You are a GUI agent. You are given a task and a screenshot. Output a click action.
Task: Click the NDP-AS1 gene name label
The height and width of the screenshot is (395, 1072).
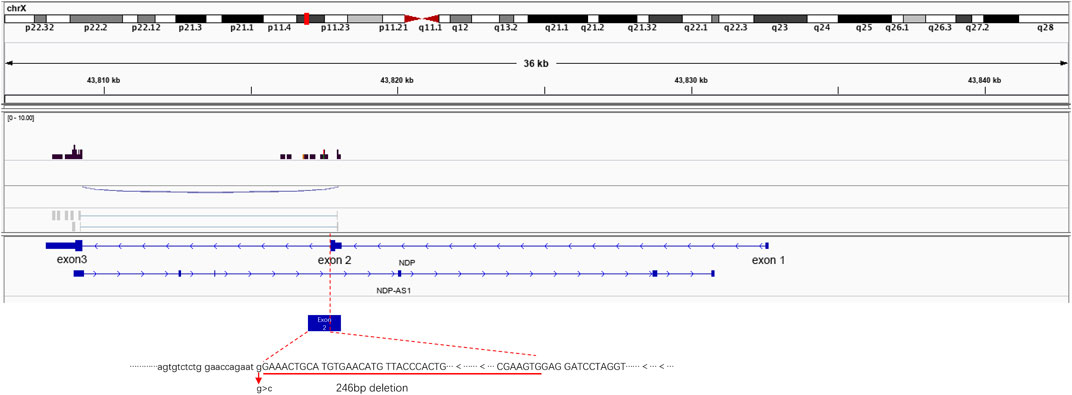click(393, 290)
